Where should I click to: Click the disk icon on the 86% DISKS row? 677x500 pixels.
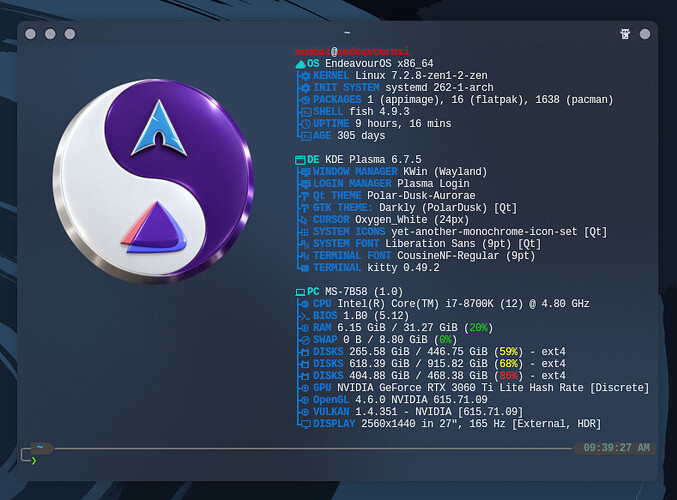305,377
